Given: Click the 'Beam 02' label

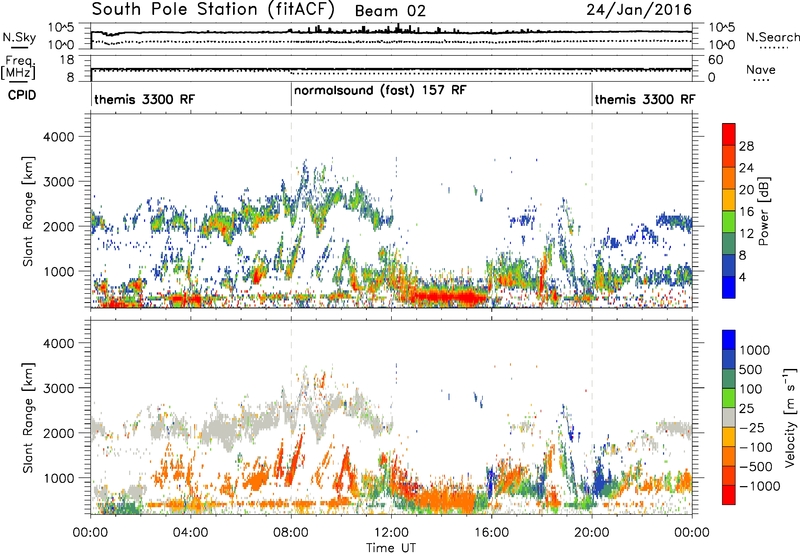Looking at the screenshot, I should click(x=390, y=11).
